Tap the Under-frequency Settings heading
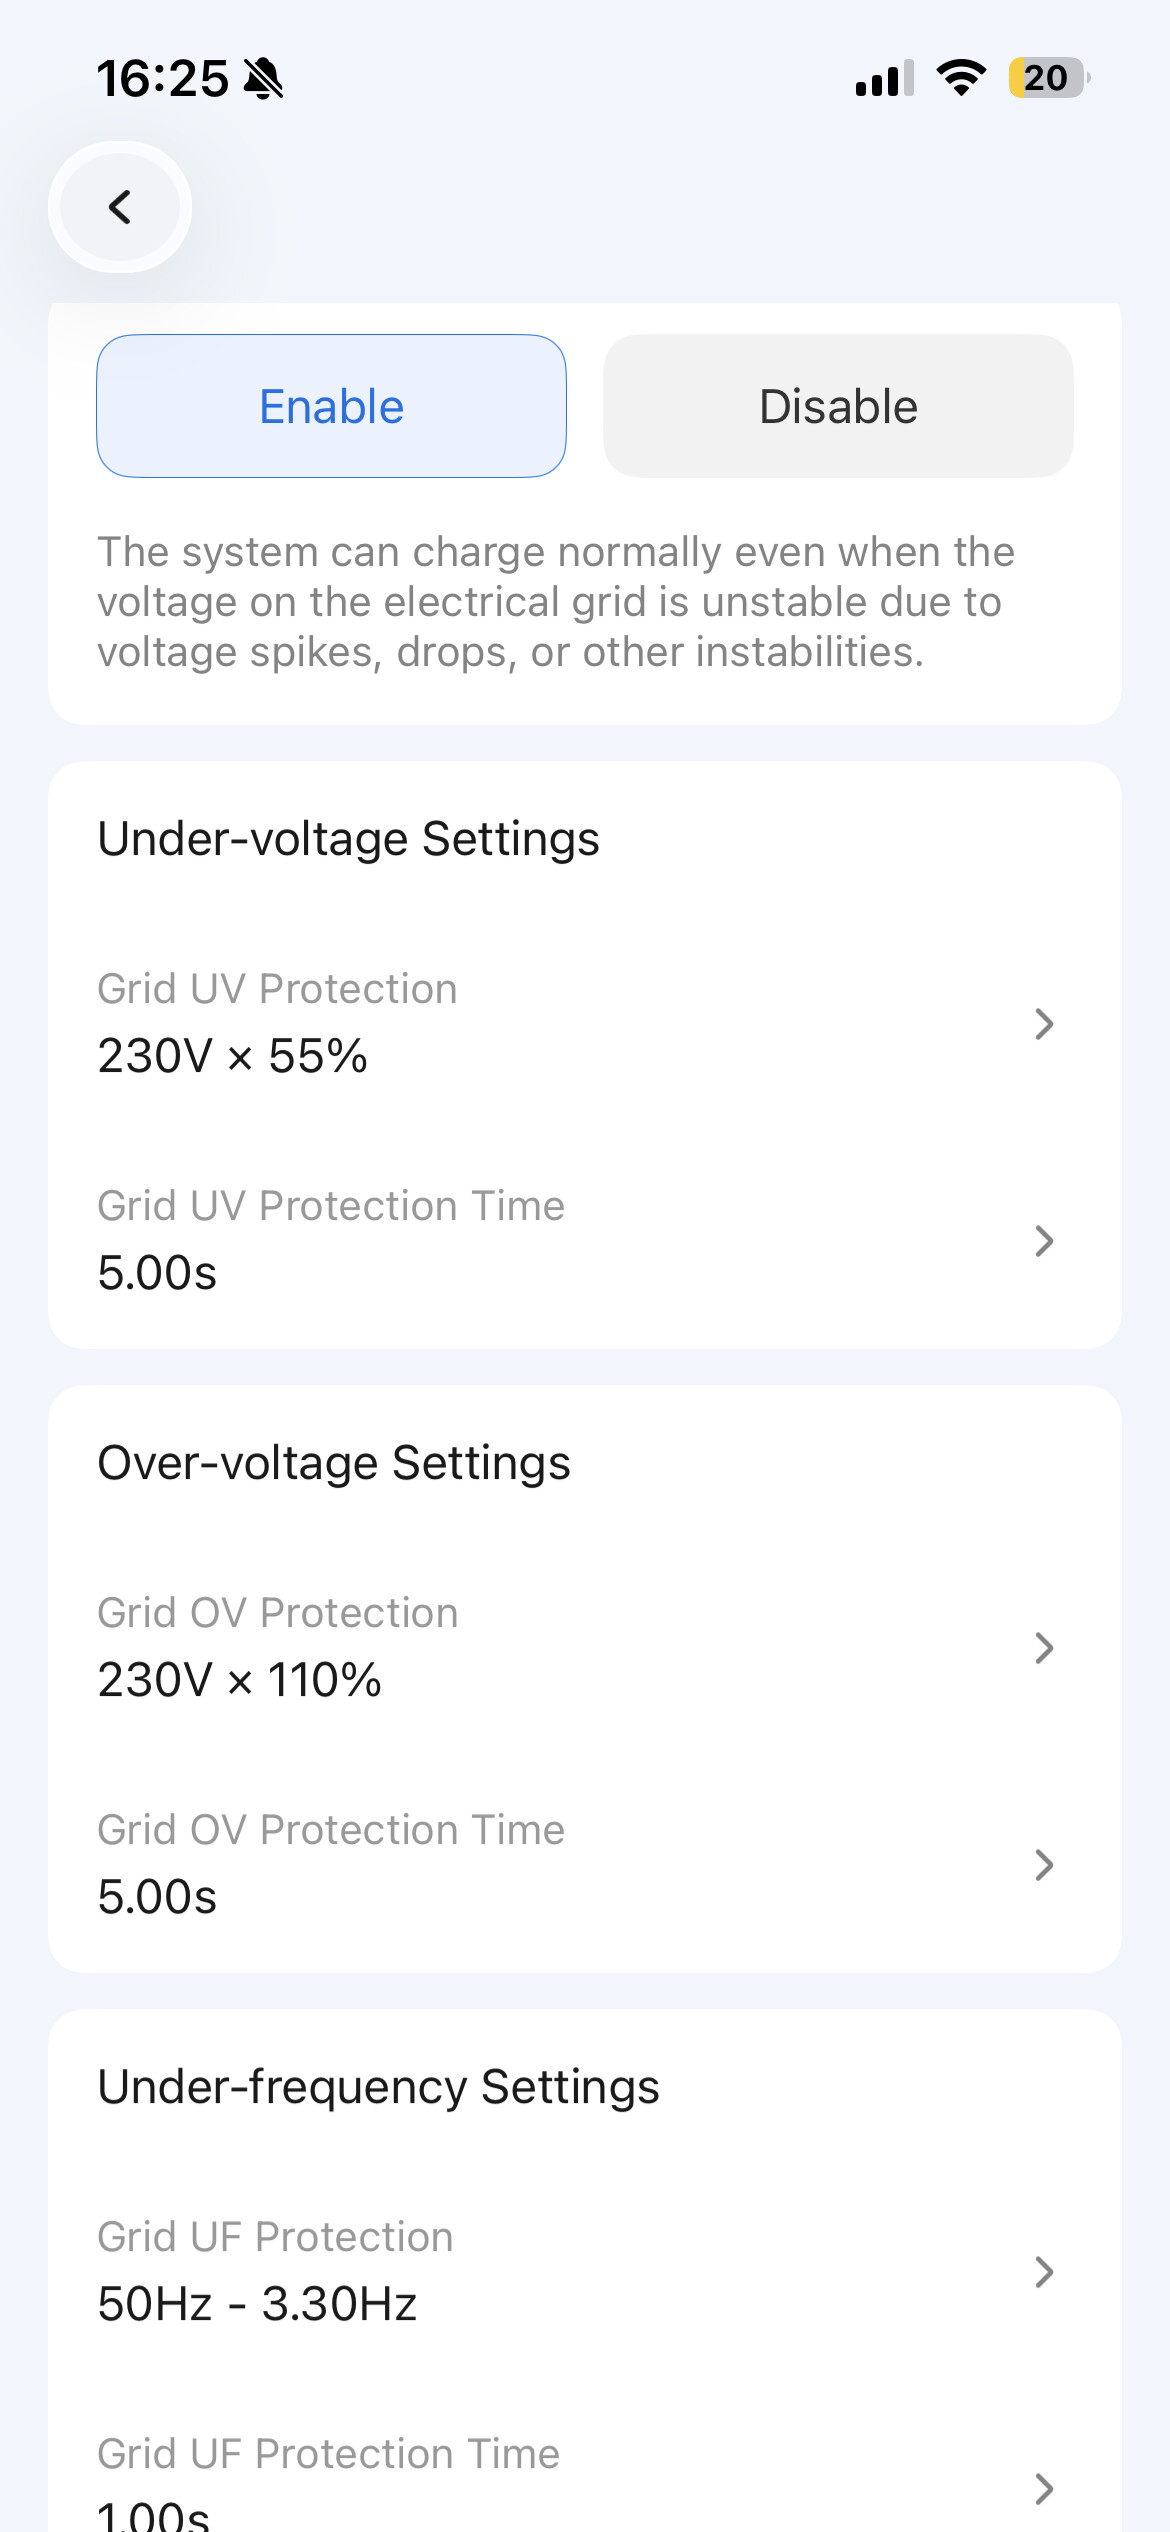The width and height of the screenshot is (1170, 2532). [x=378, y=2087]
